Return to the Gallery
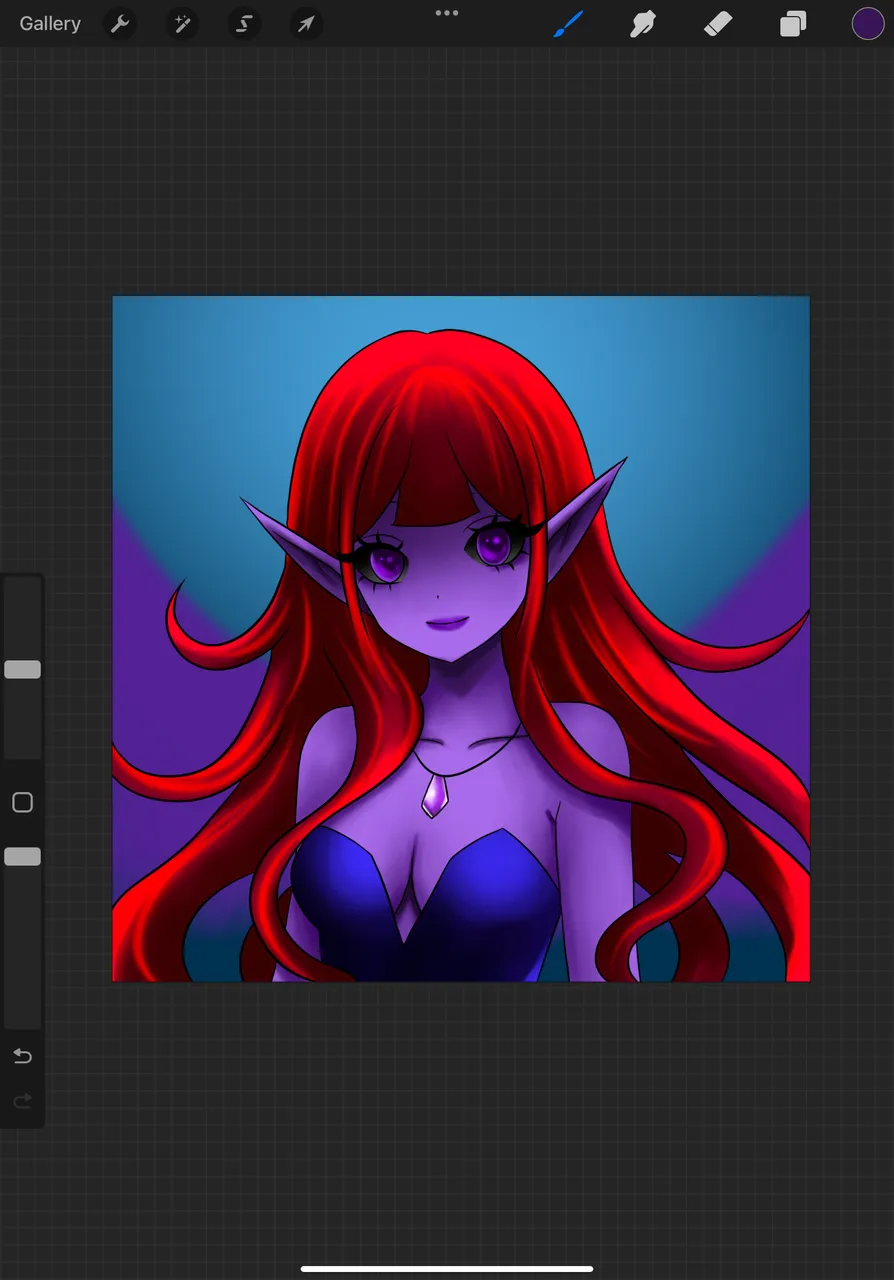Viewport: 894px width, 1280px height. [x=50, y=24]
